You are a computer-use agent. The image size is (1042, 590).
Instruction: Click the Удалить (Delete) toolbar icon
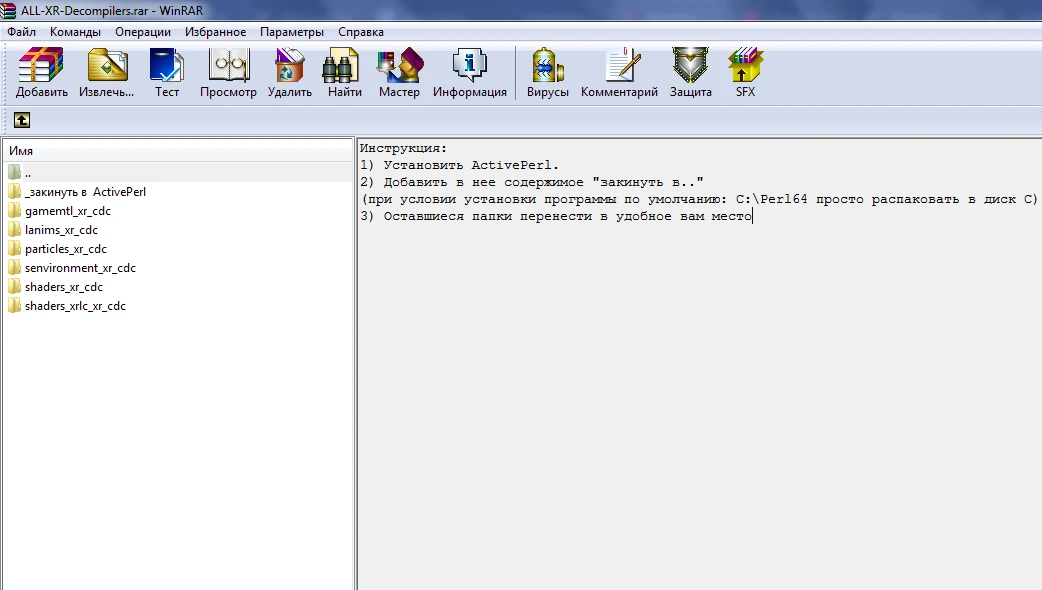point(290,73)
